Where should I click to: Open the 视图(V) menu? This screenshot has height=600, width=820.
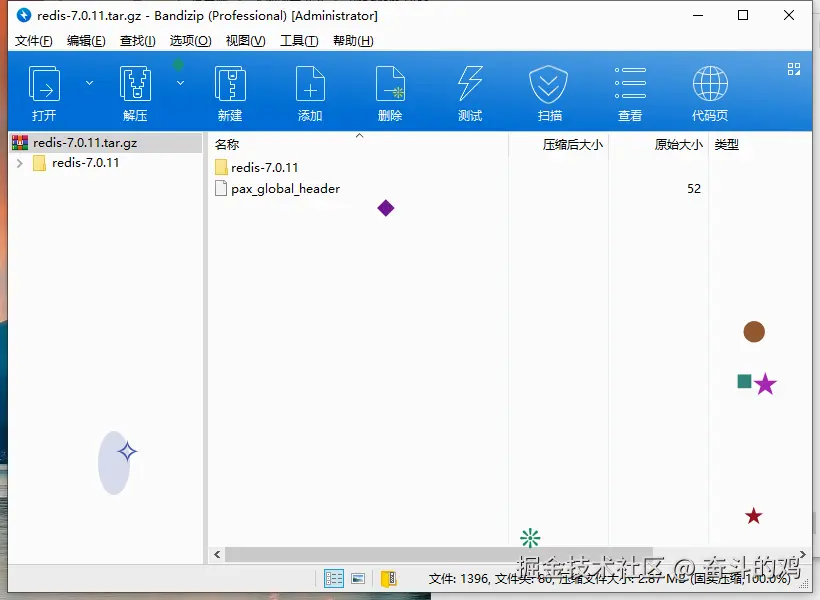pyautogui.click(x=245, y=41)
